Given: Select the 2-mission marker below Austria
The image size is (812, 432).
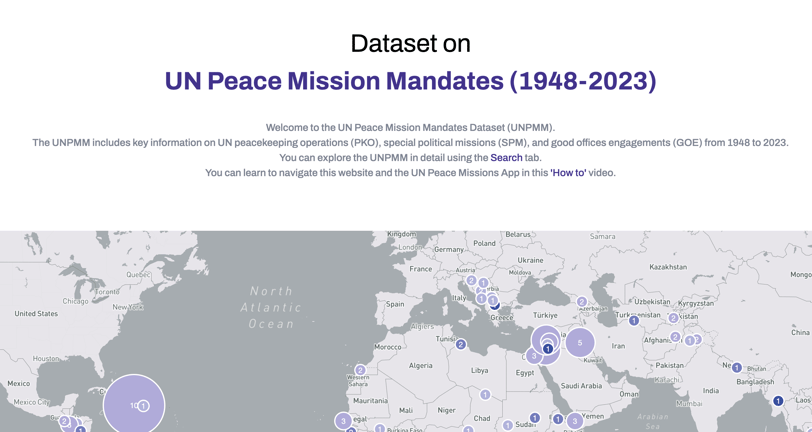Looking at the screenshot, I should [x=471, y=280].
